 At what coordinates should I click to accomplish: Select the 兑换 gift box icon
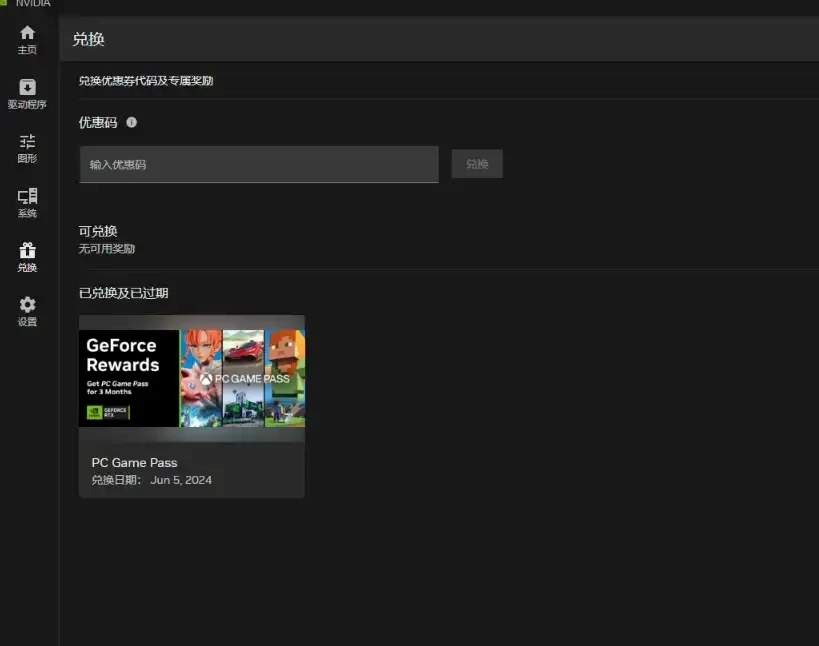(x=27, y=250)
